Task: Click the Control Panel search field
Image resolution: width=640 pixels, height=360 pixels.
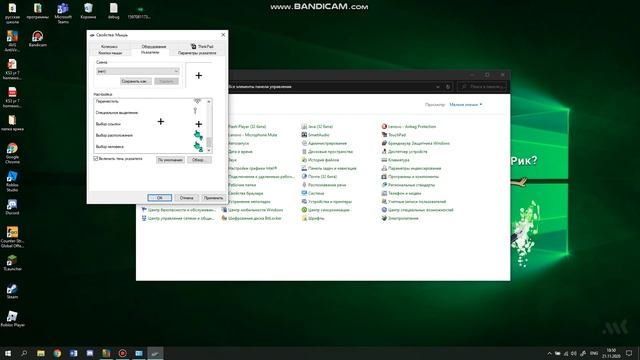Action: coord(482,87)
